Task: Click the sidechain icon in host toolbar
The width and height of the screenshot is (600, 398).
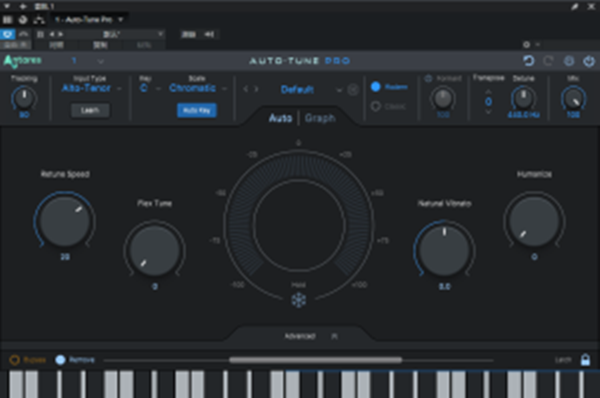Action: pos(209,34)
